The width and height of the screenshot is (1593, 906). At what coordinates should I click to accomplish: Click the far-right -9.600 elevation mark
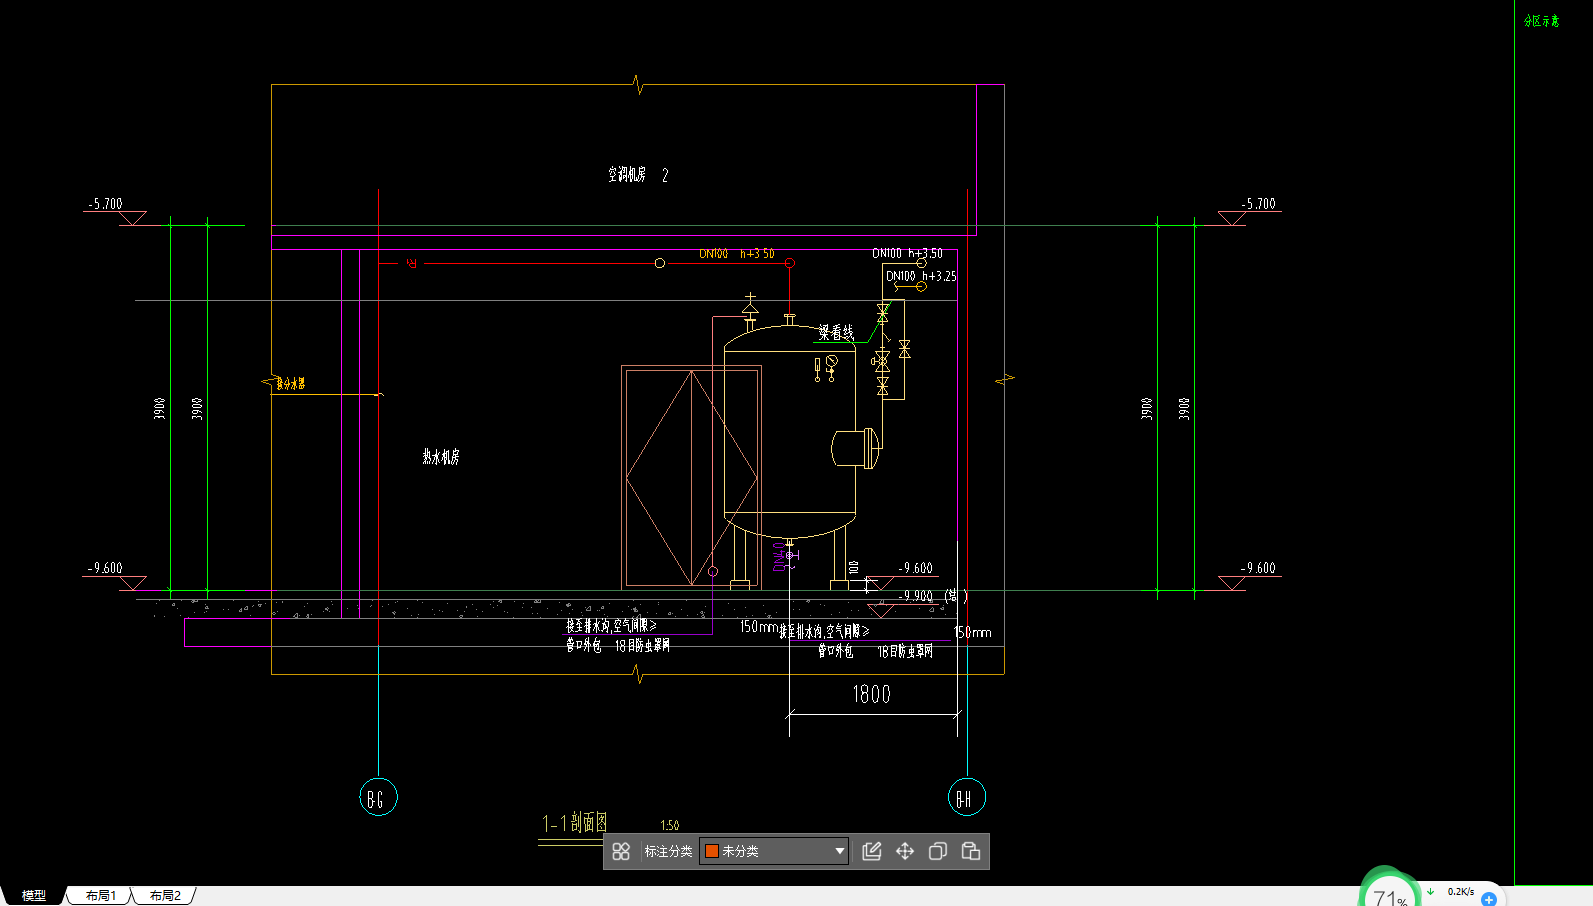tap(1258, 568)
